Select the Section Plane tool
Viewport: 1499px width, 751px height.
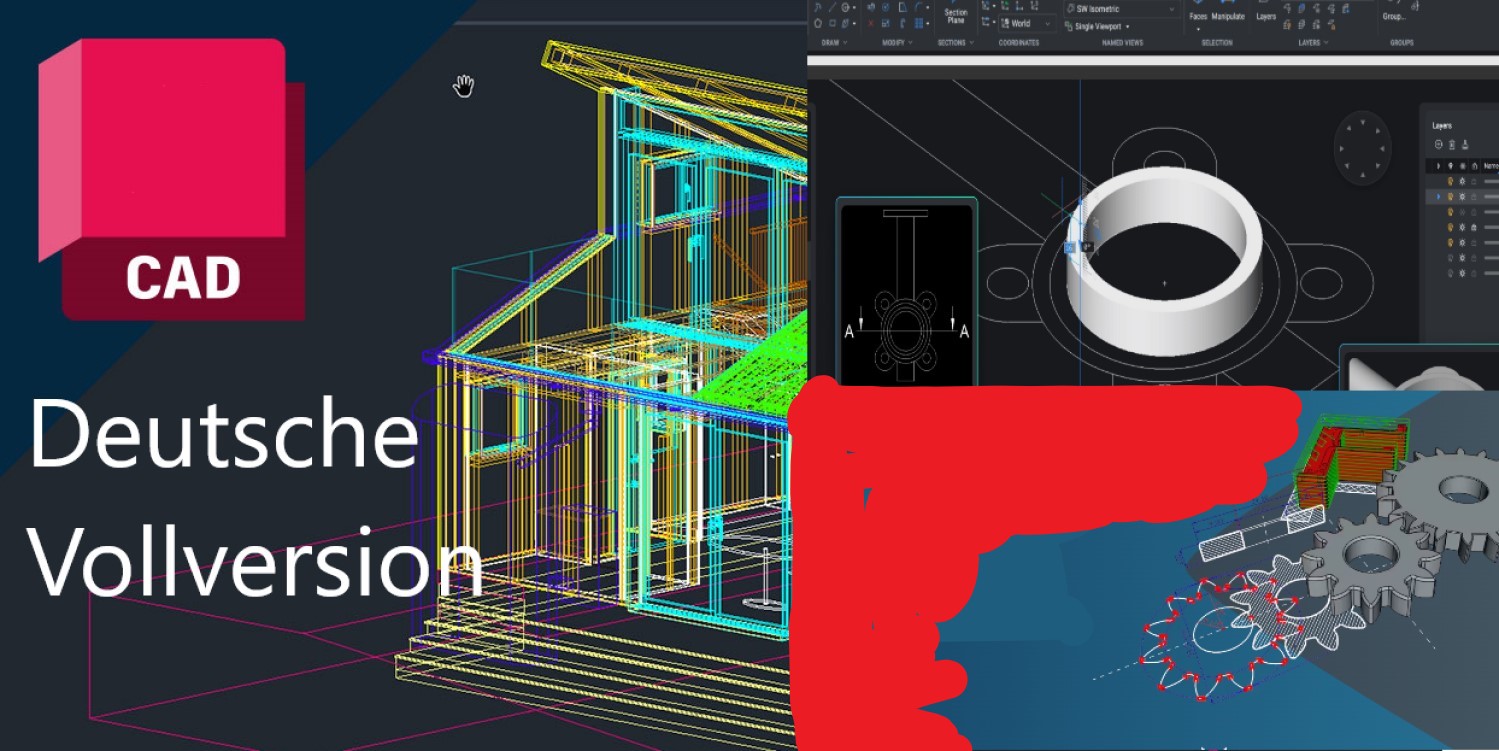(955, 13)
